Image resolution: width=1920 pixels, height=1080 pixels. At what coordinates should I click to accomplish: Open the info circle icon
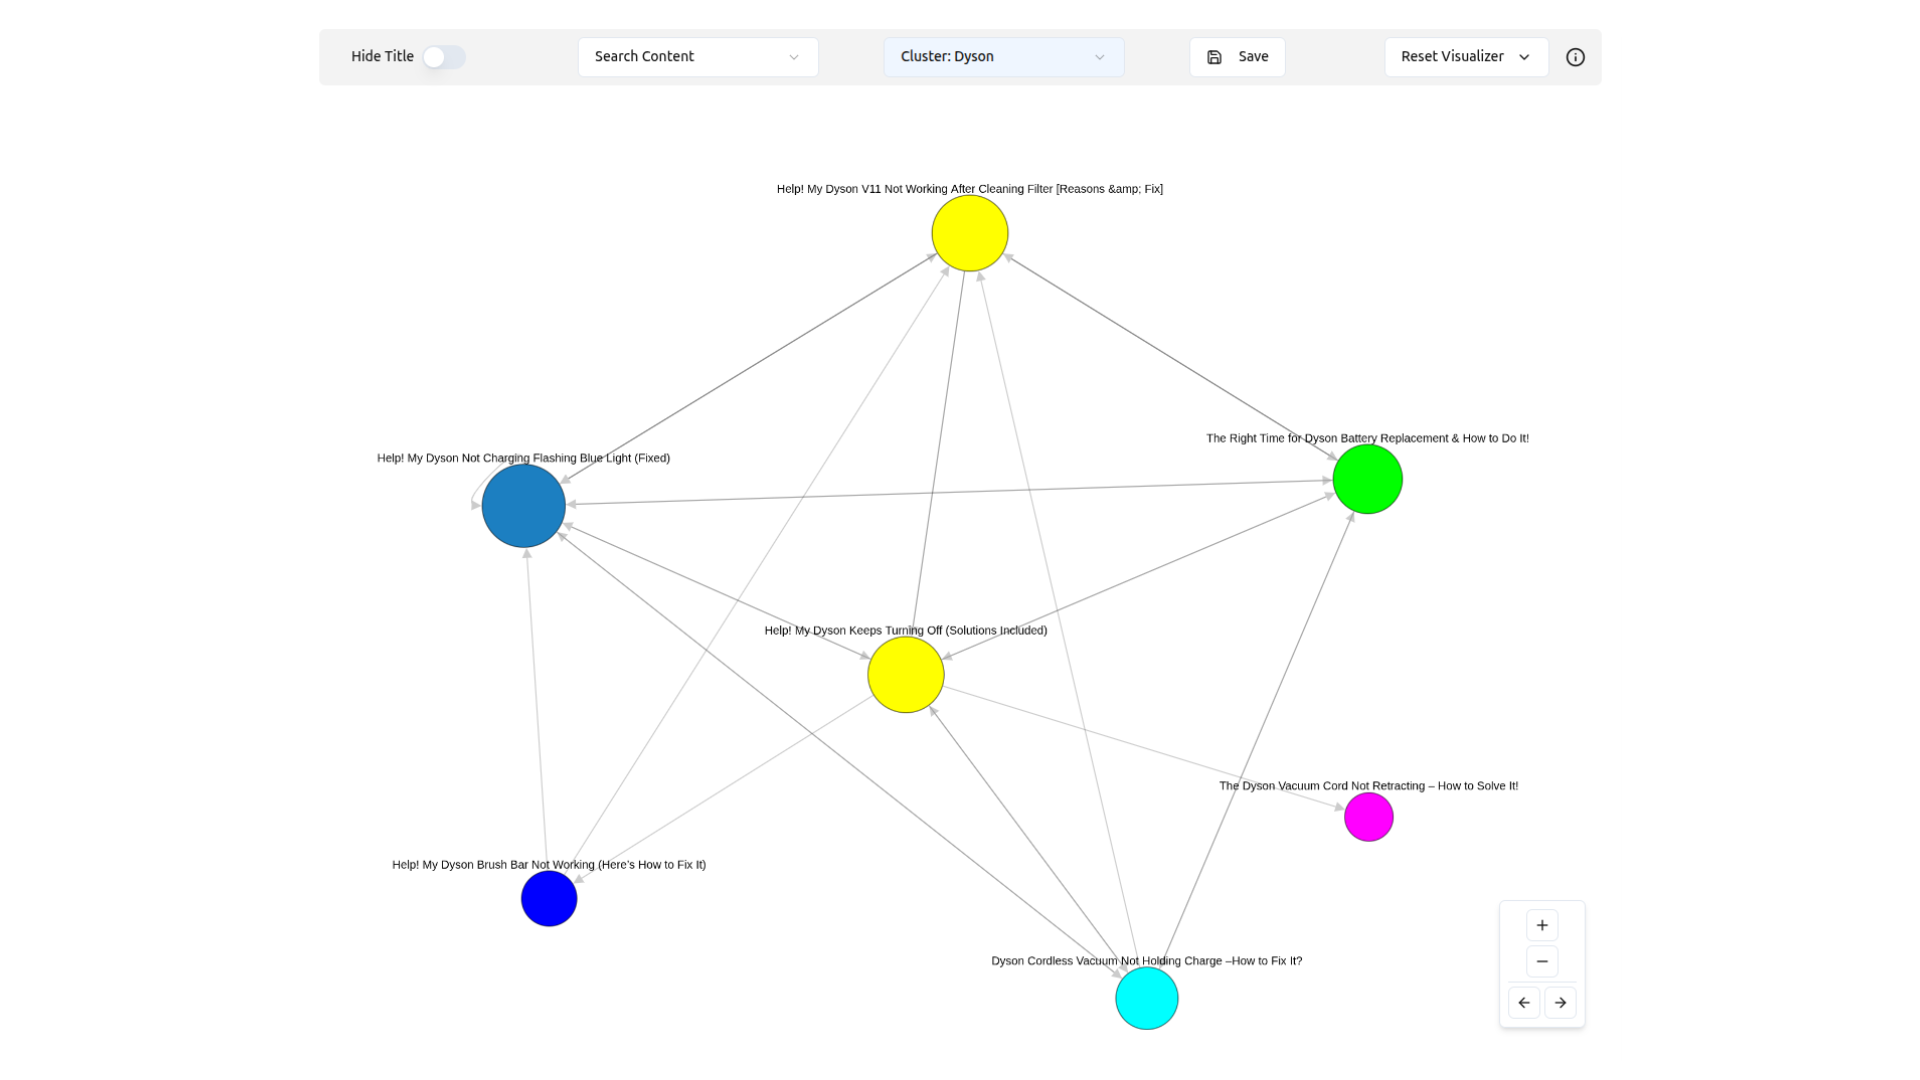click(x=1575, y=57)
